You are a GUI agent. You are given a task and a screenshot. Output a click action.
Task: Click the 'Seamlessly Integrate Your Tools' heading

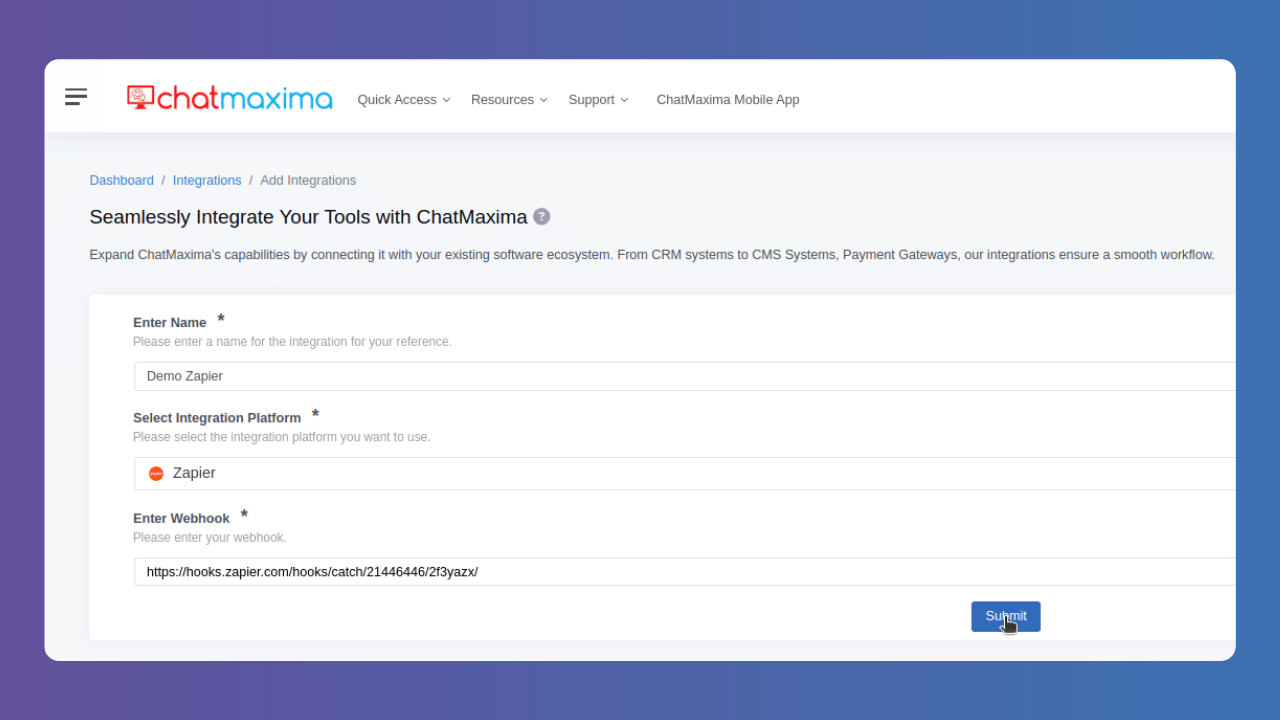coord(308,217)
